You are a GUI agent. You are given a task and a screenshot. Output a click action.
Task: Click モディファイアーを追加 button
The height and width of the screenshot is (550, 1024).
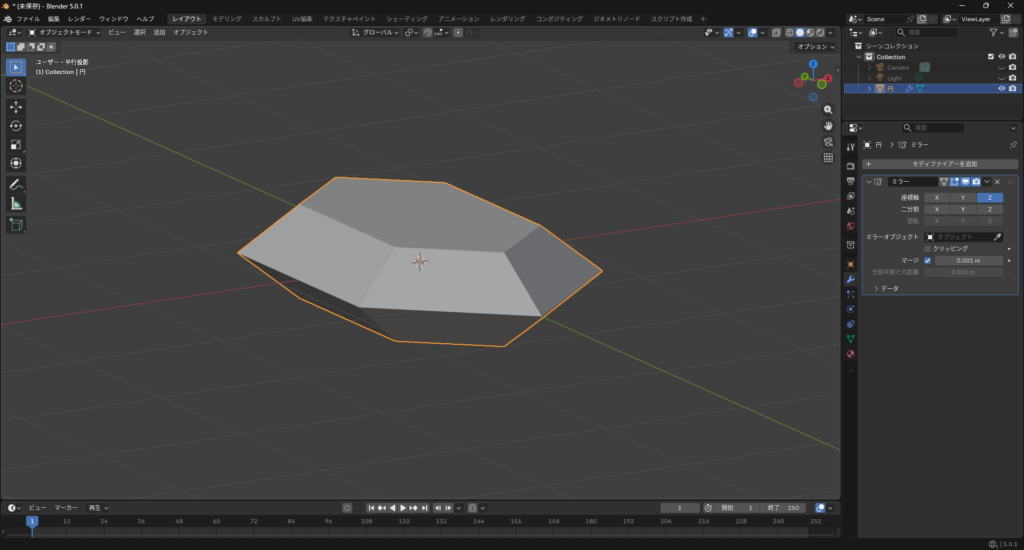point(940,163)
